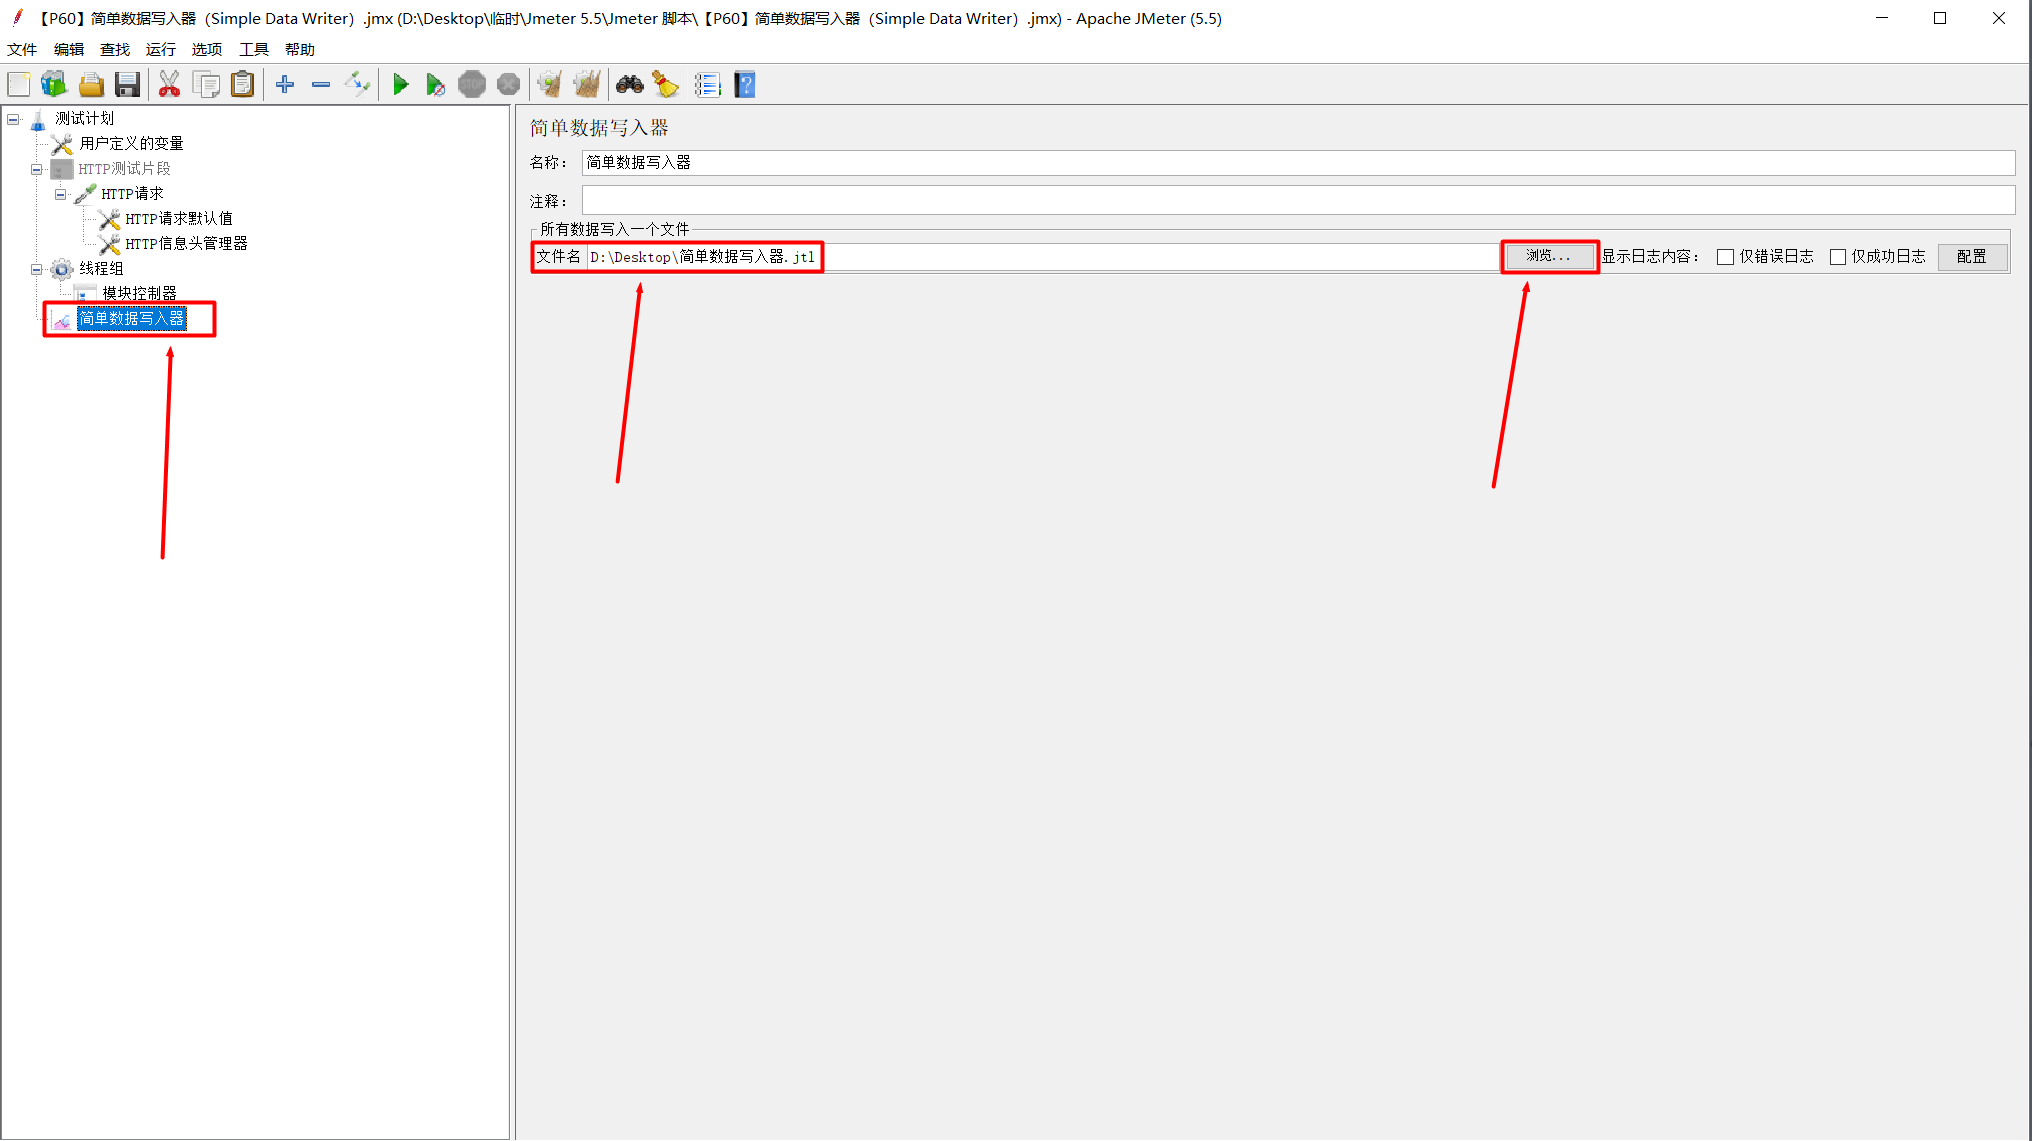The image size is (2032, 1141).
Task: Select HTTP信息头管理器 in the tree
Action: pyautogui.click(x=186, y=244)
